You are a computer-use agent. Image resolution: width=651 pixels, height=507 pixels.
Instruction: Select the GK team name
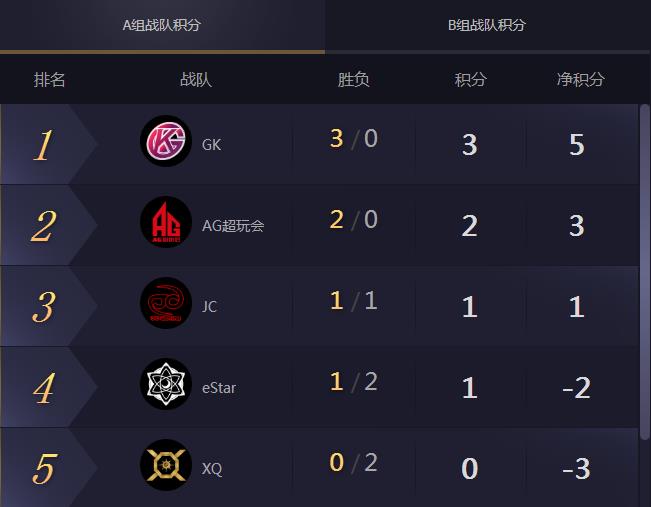tap(211, 144)
